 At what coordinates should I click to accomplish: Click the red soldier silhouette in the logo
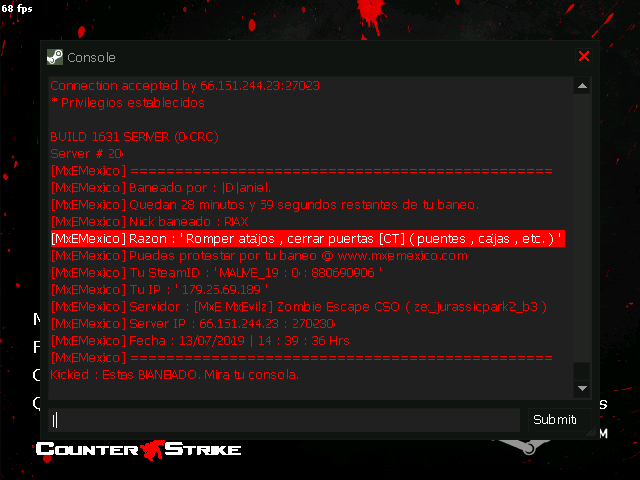pyautogui.click(x=152, y=450)
